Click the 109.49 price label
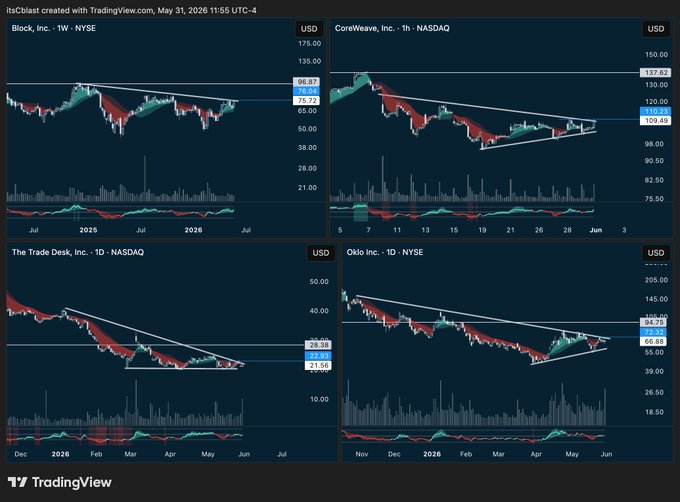 [x=656, y=121]
